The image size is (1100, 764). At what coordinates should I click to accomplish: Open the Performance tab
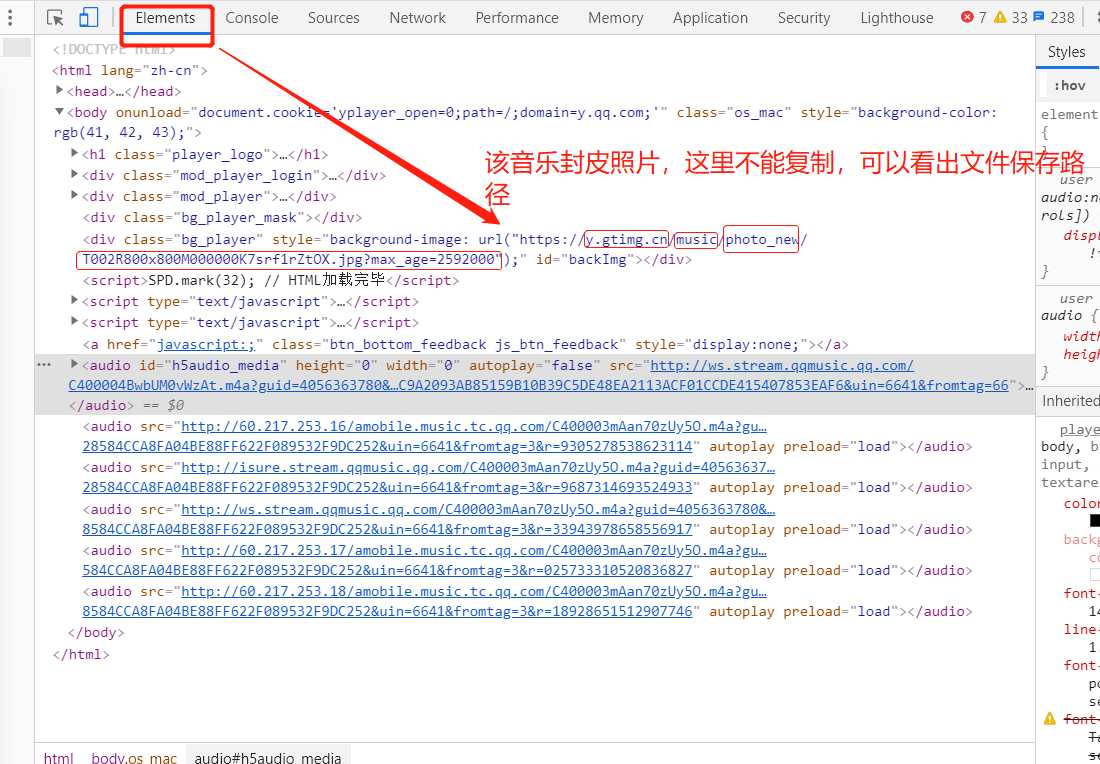517,18
